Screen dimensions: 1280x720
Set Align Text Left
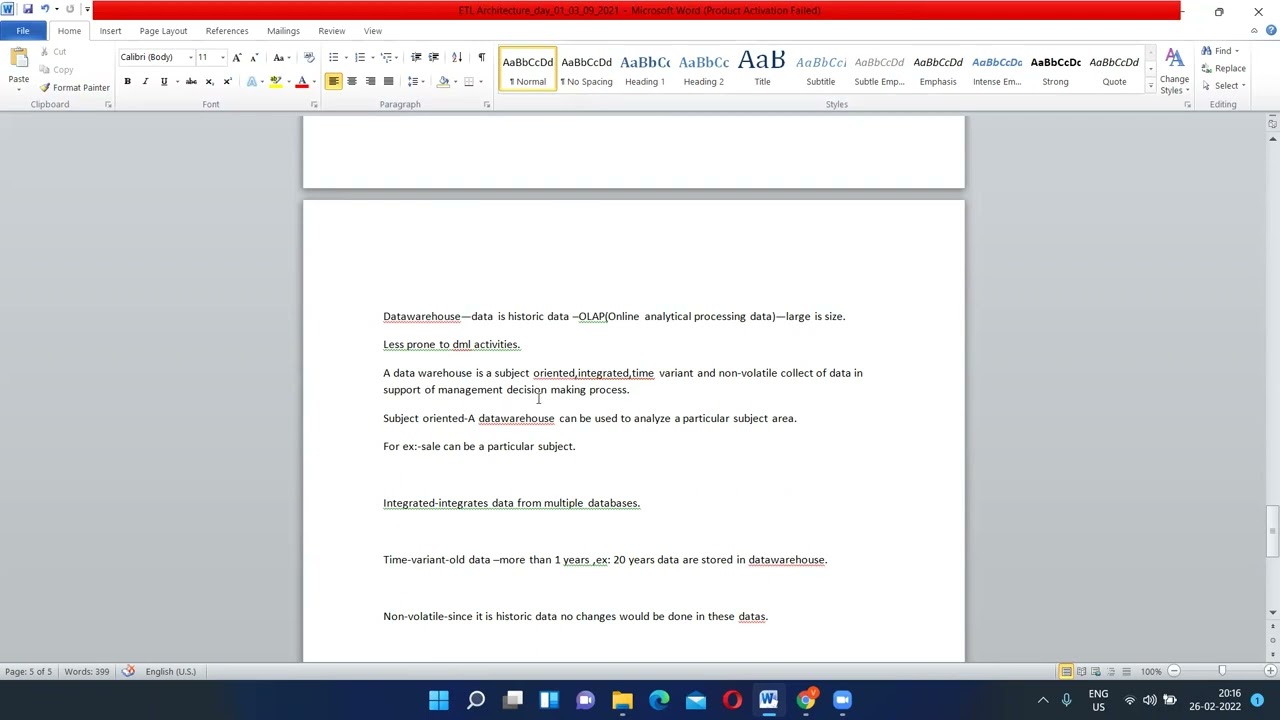pyautogui.click(x=334, y=81)
